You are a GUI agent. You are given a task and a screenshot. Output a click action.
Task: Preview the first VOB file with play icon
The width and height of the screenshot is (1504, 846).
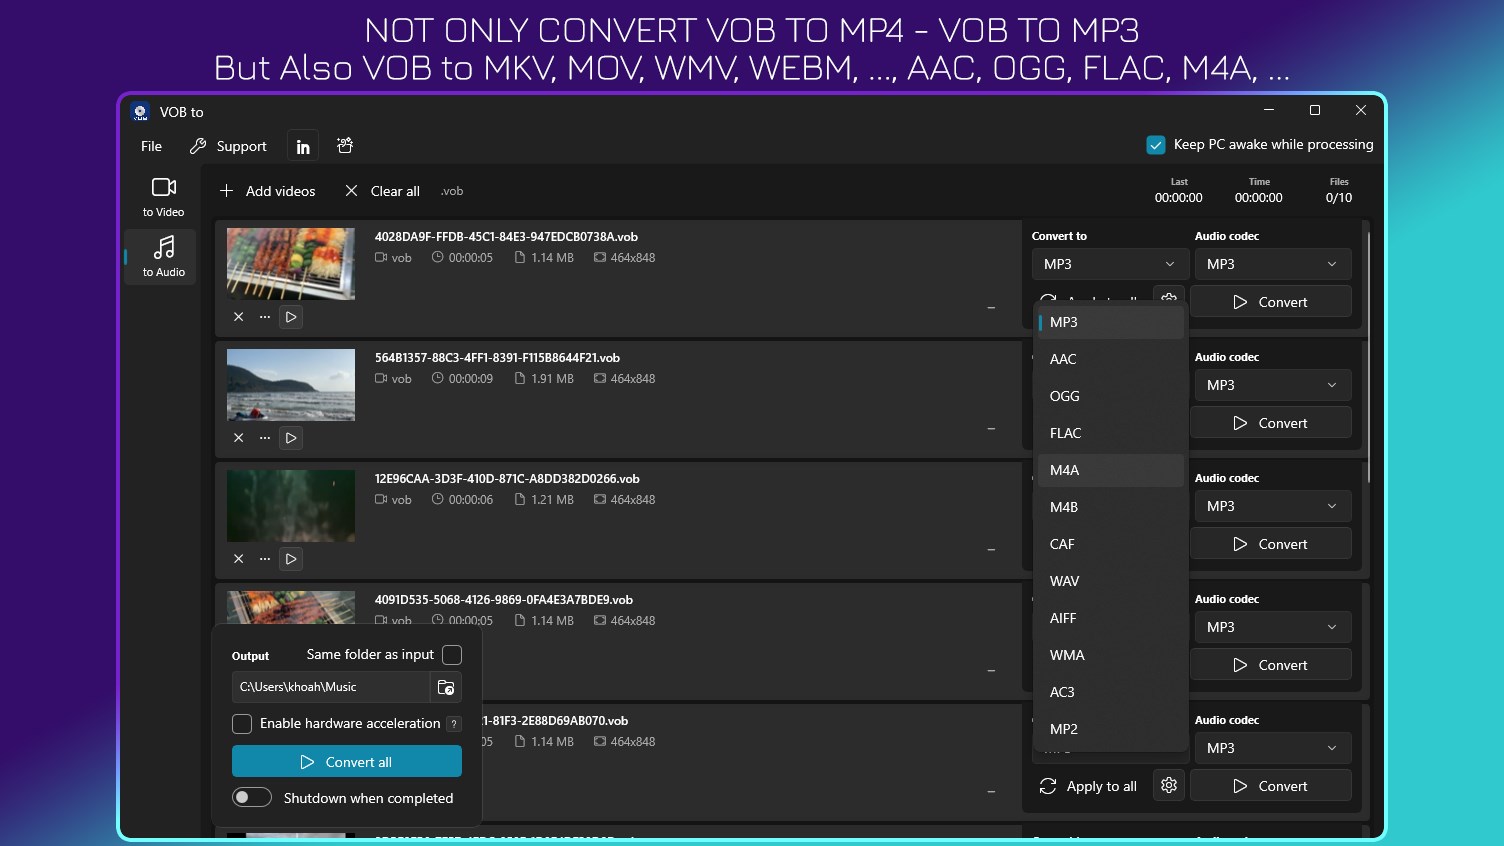tap(290, 317)
